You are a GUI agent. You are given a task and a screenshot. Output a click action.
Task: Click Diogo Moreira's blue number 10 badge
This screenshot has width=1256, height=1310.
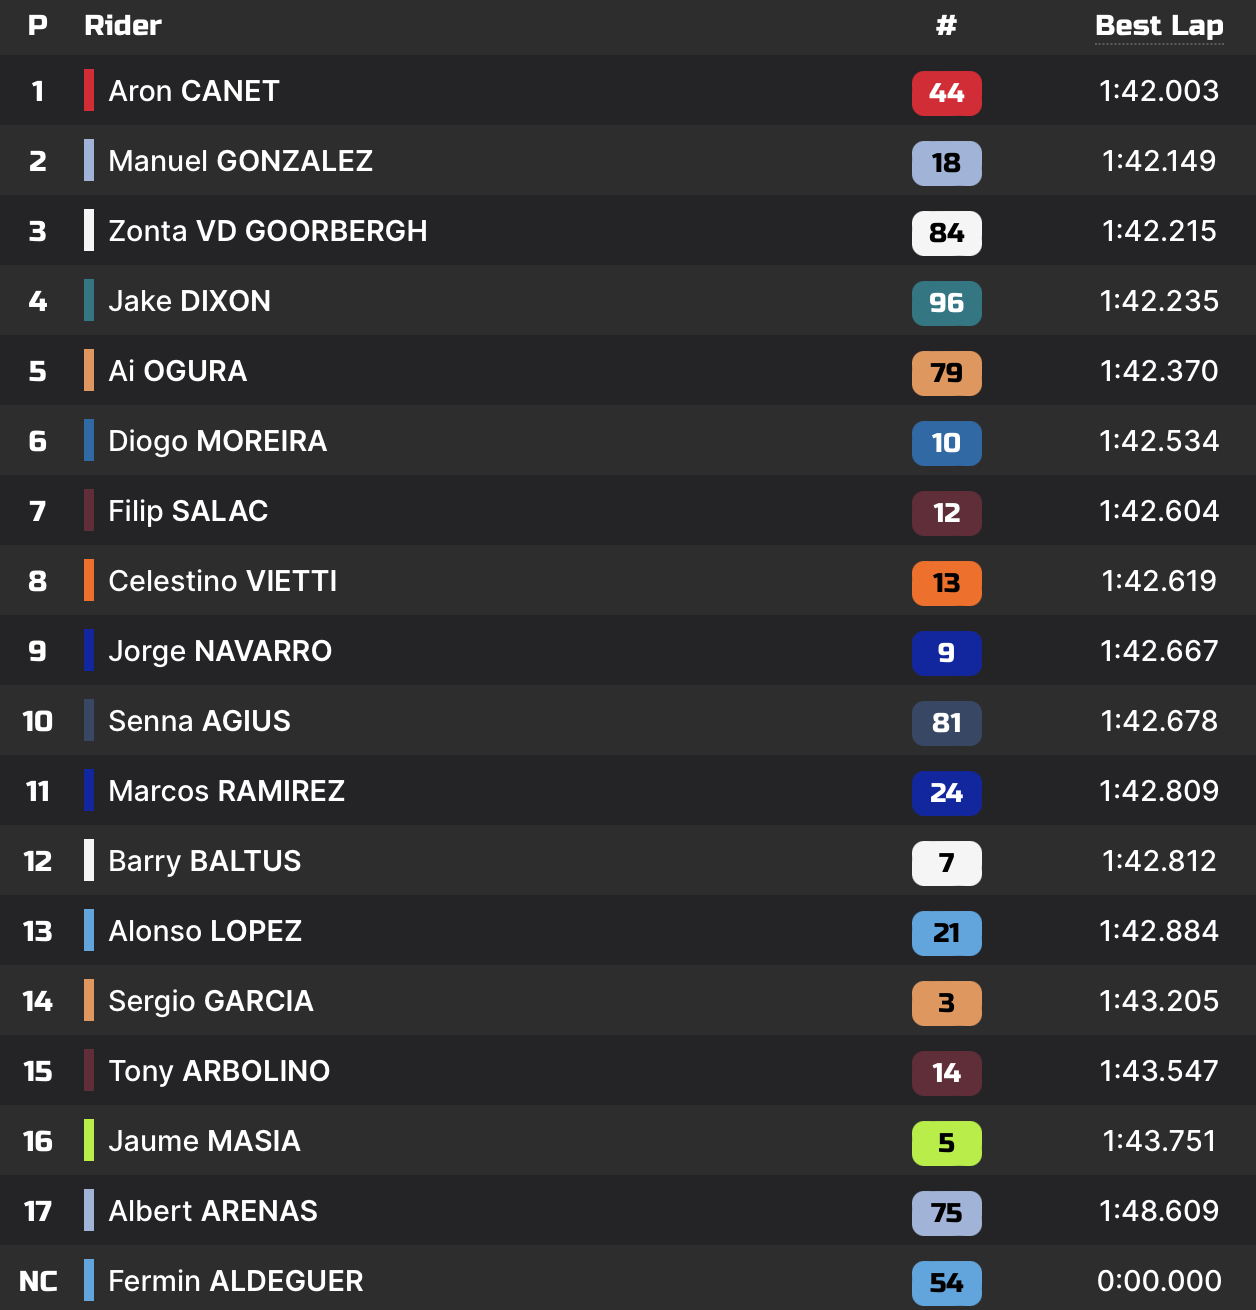pyautogui.click(x=946, y=443)
